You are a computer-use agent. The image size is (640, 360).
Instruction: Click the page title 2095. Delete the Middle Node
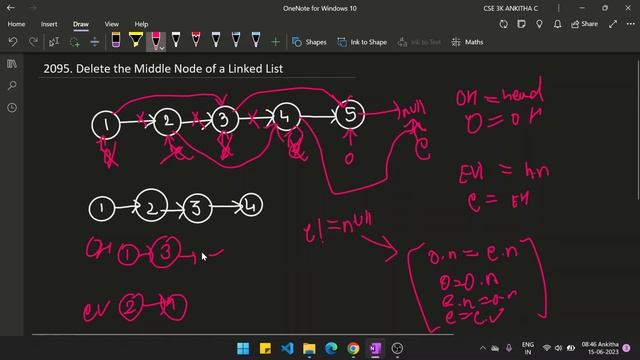(x=163, y=69)
